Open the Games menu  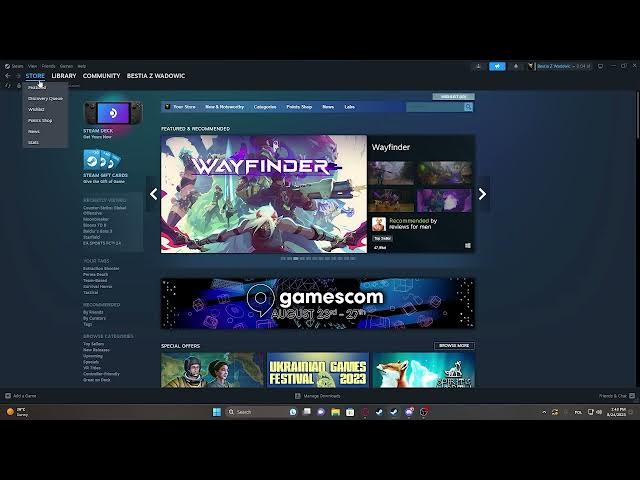(66, 66)
